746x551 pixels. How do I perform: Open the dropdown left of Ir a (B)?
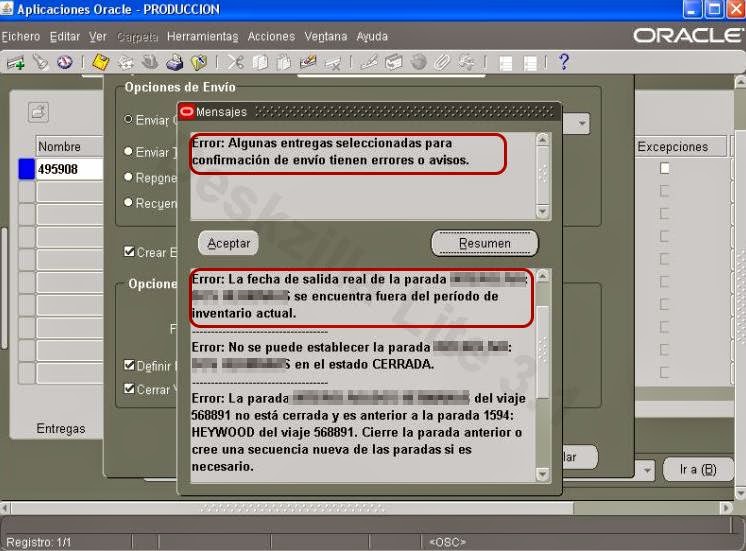click(647, 470)
